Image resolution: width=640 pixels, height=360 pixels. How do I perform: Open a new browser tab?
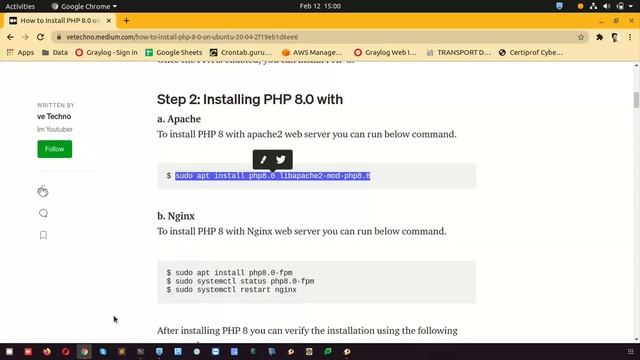tap(126, 20)
